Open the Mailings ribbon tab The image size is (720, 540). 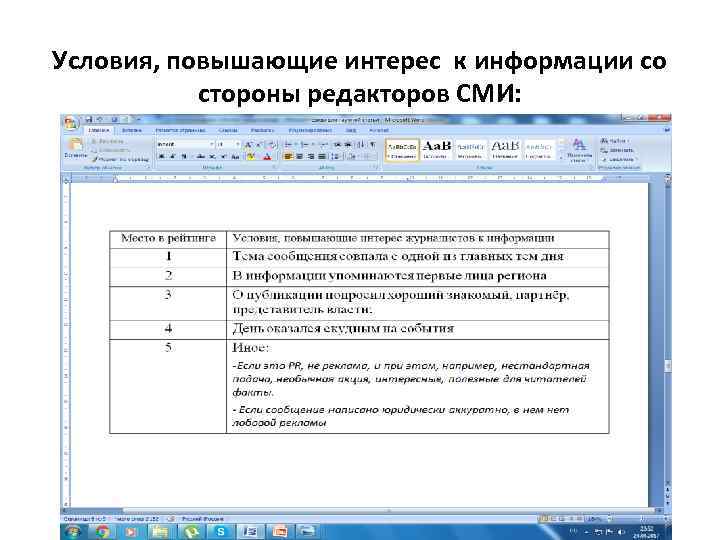262,131
